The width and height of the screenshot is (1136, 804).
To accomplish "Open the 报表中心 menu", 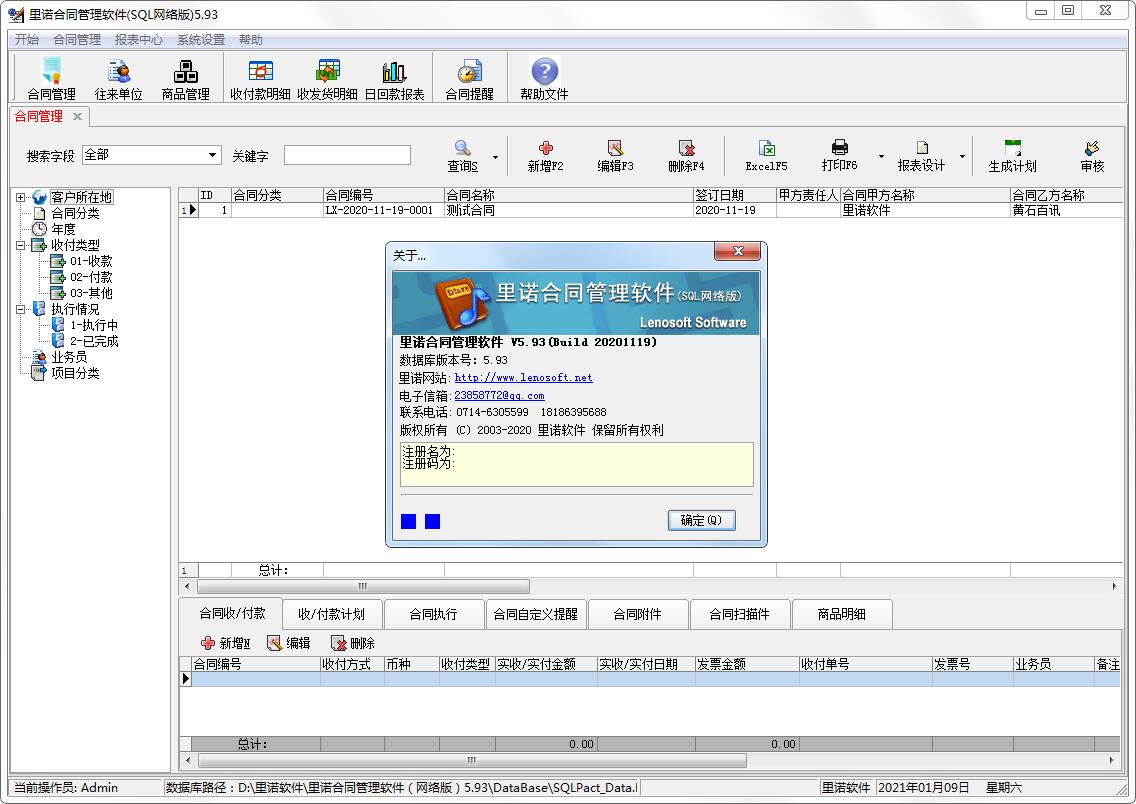I will point(138,40).
